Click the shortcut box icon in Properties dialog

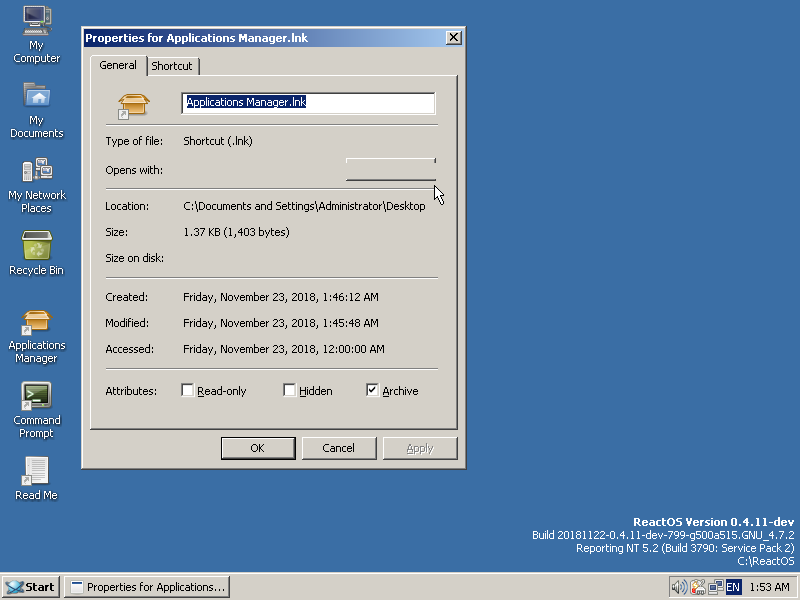133,106
